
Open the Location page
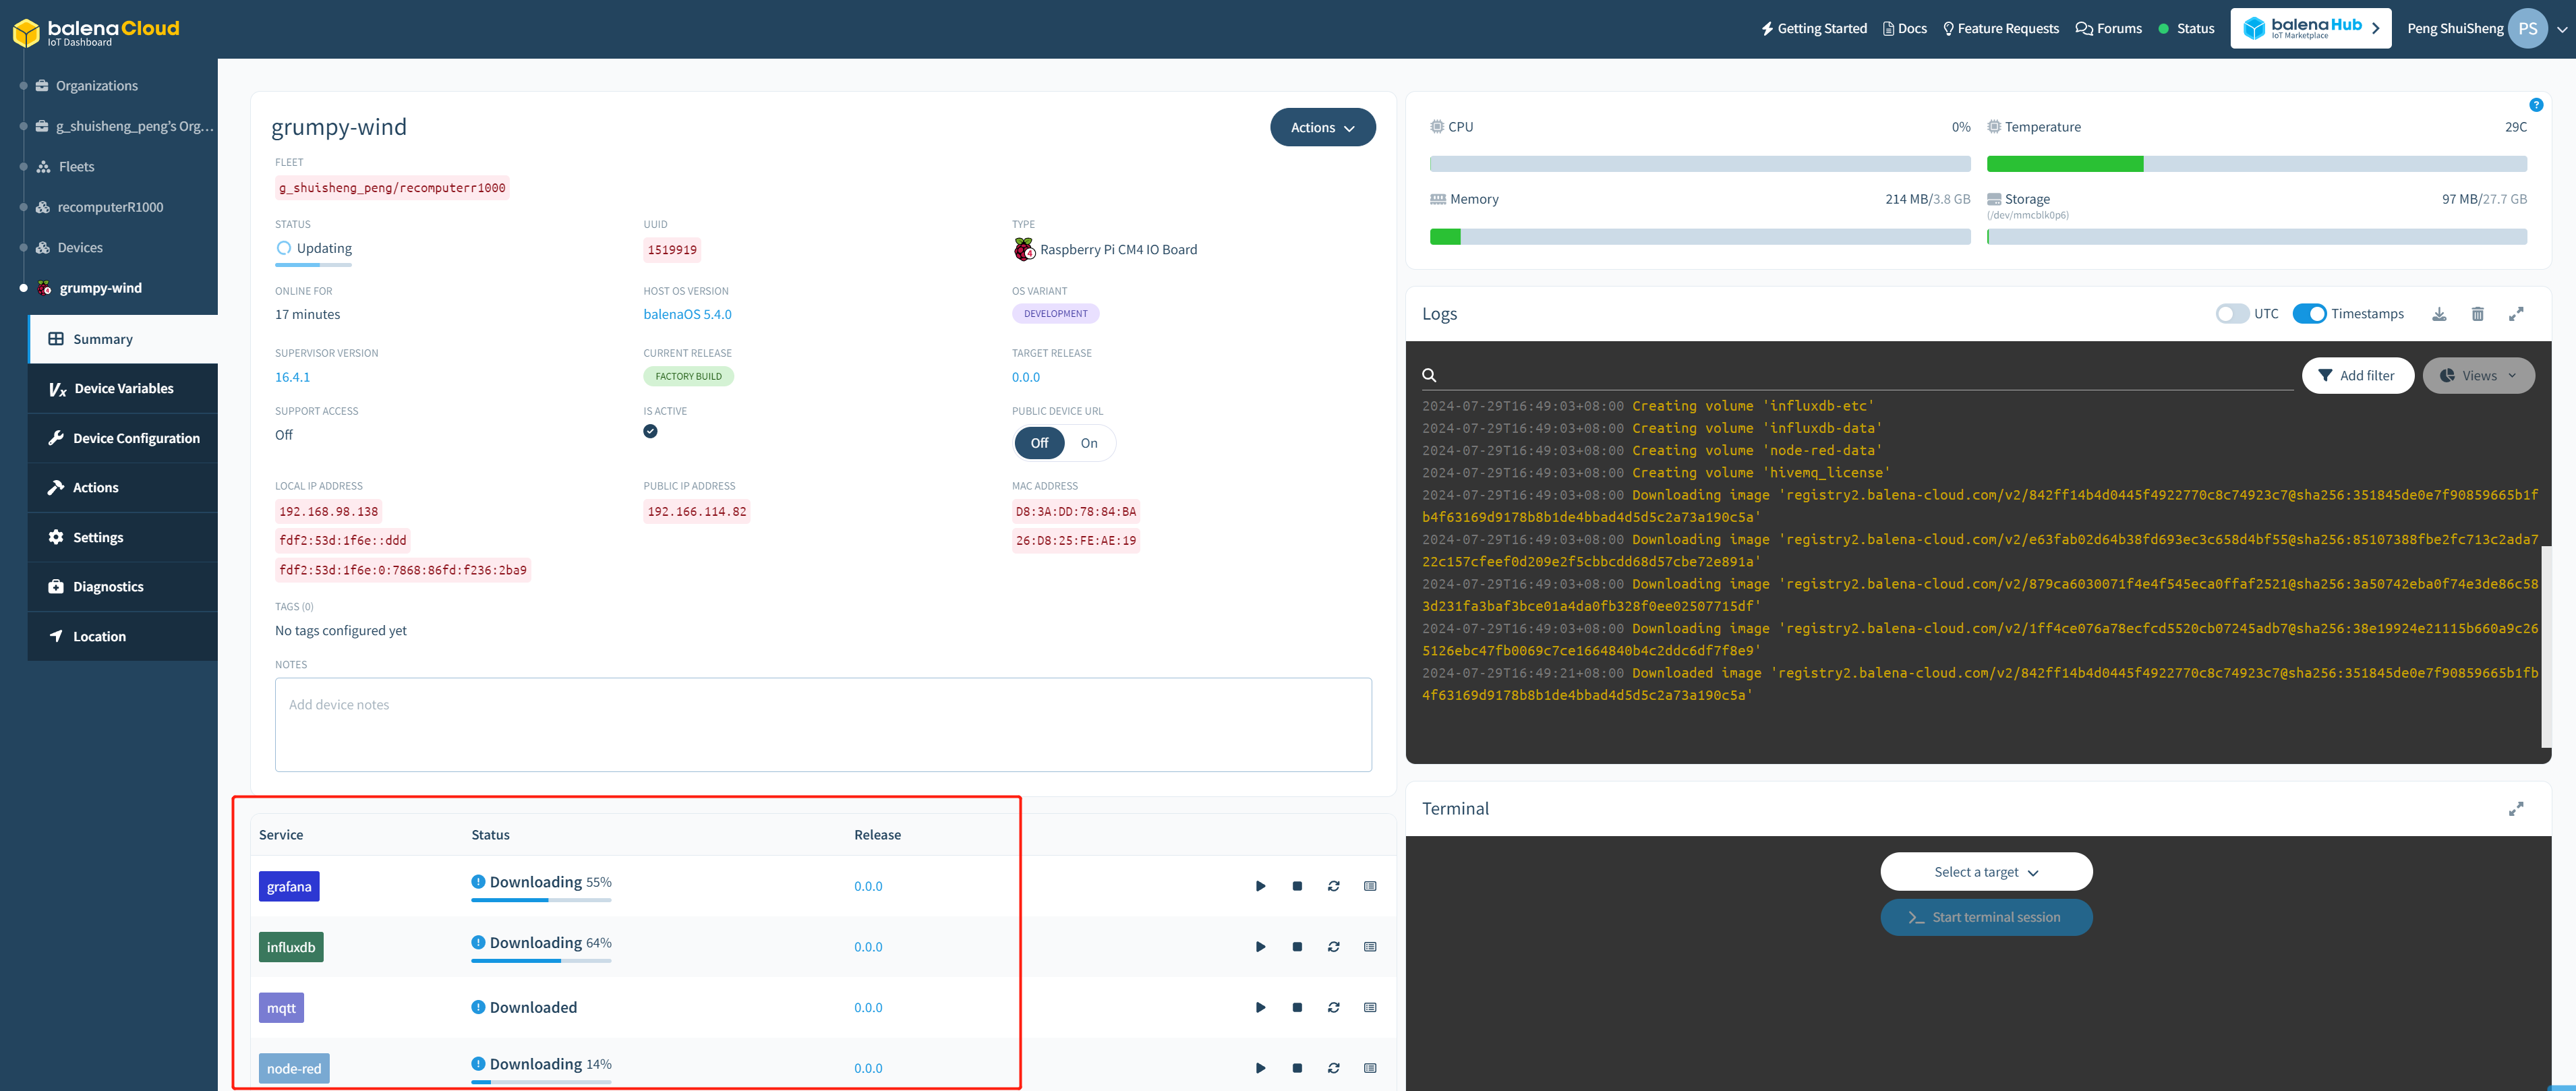tap(123, 636)
